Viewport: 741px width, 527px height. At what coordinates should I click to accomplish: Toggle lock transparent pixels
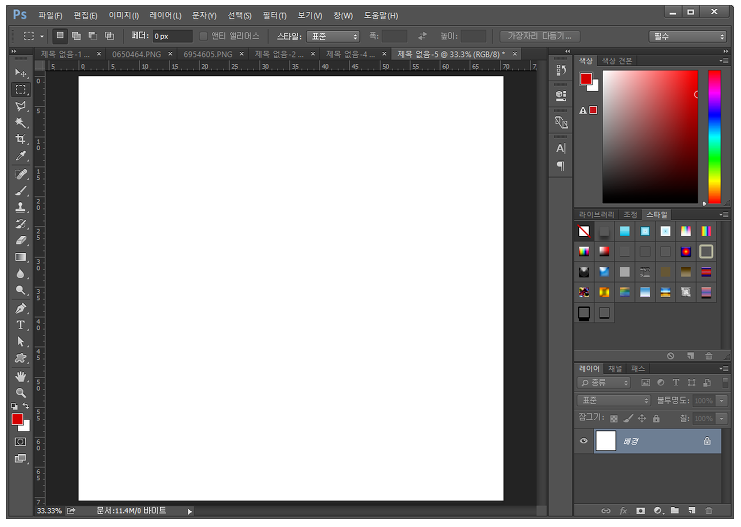613,418
